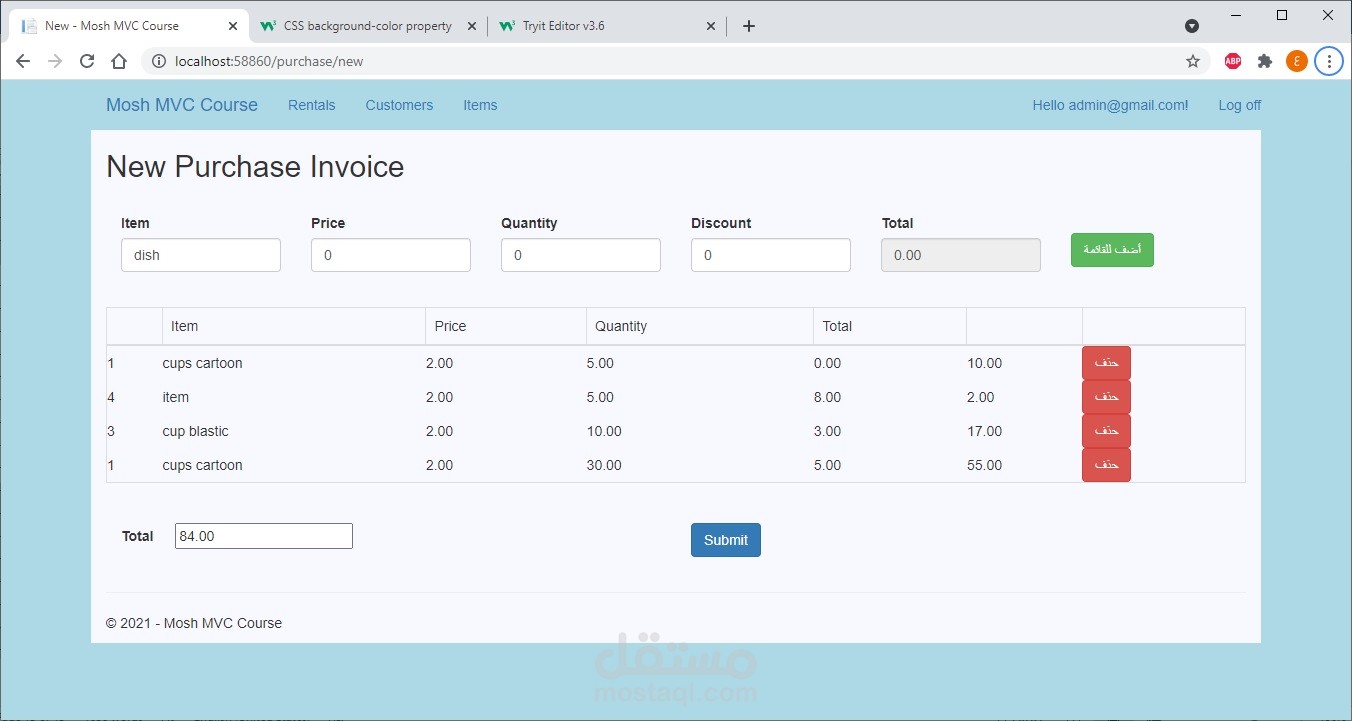Open the Chrome profile avatar
This screenshot has height=721, width=1352.
[x=1297, y=61]
